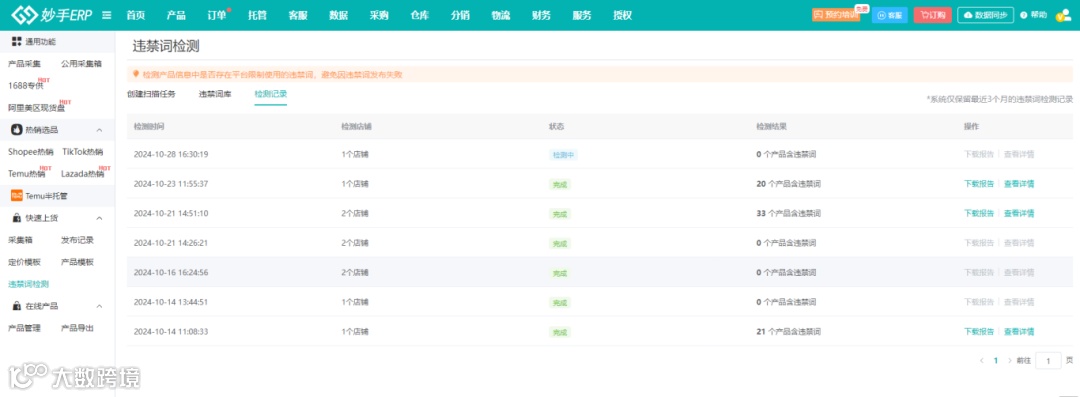
Task: Open 产品管理 in sidebar
Action: [24, 328]
